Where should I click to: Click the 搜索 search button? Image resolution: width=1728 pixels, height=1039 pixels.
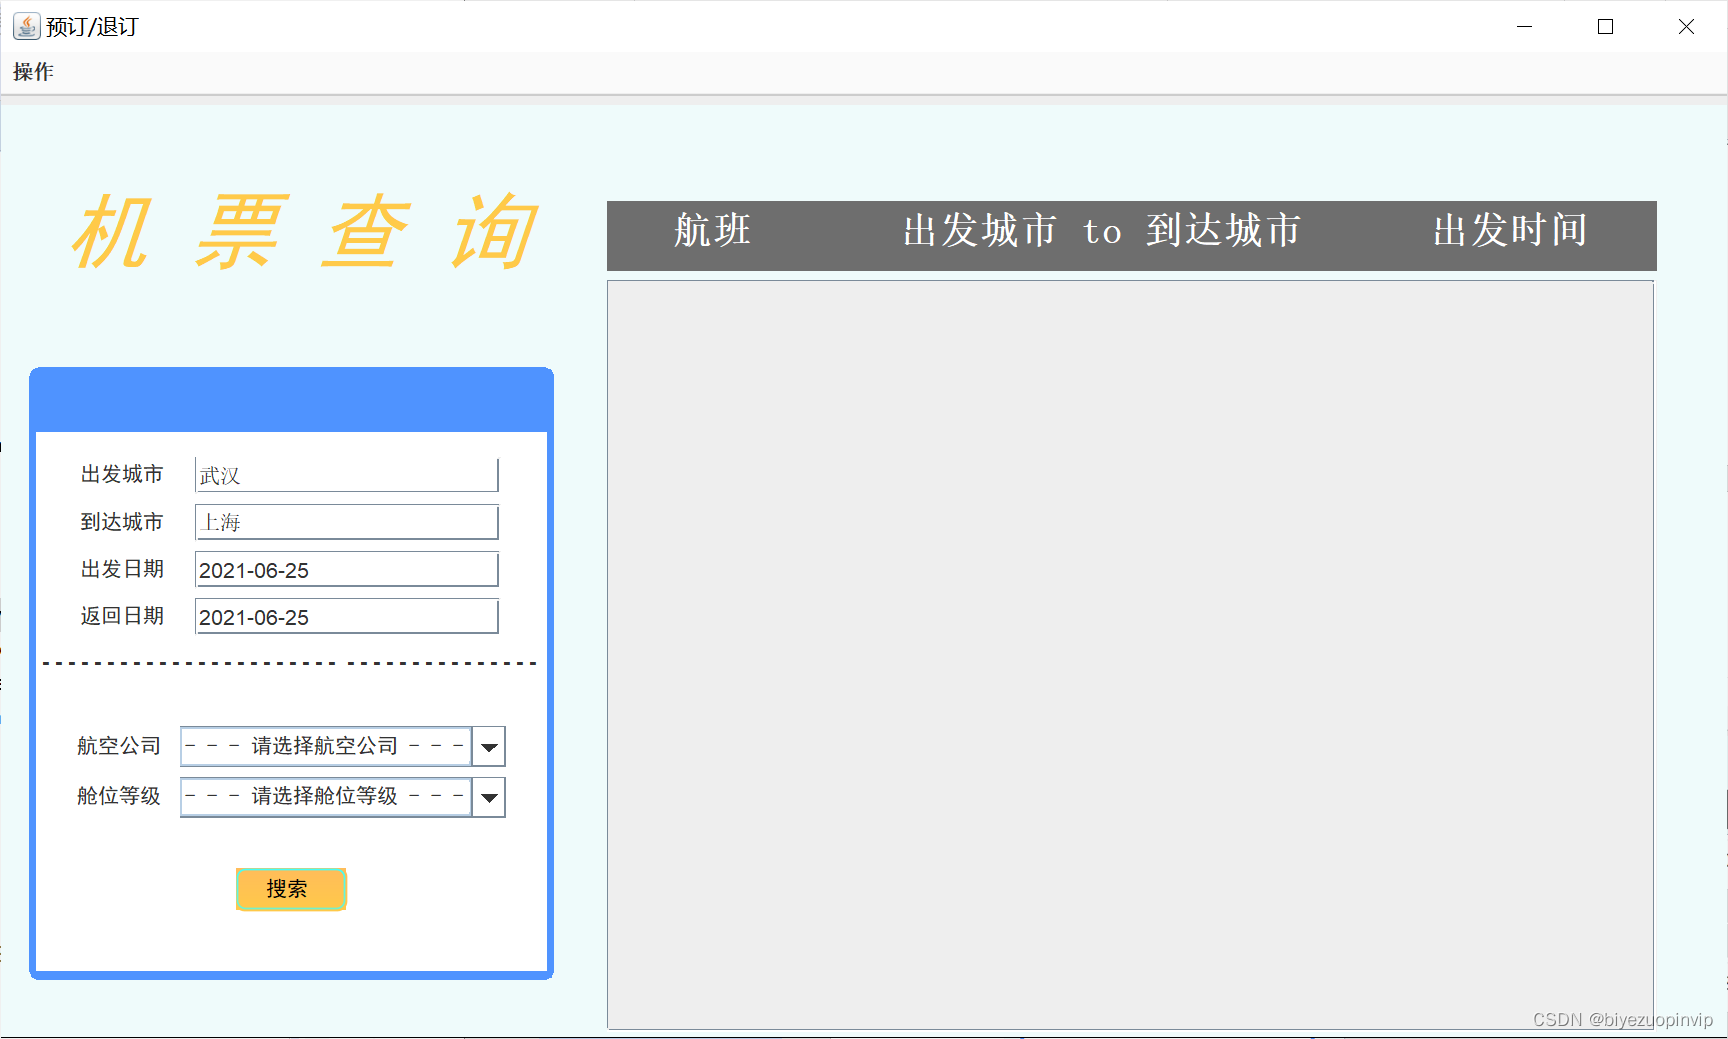click(290, 889)
